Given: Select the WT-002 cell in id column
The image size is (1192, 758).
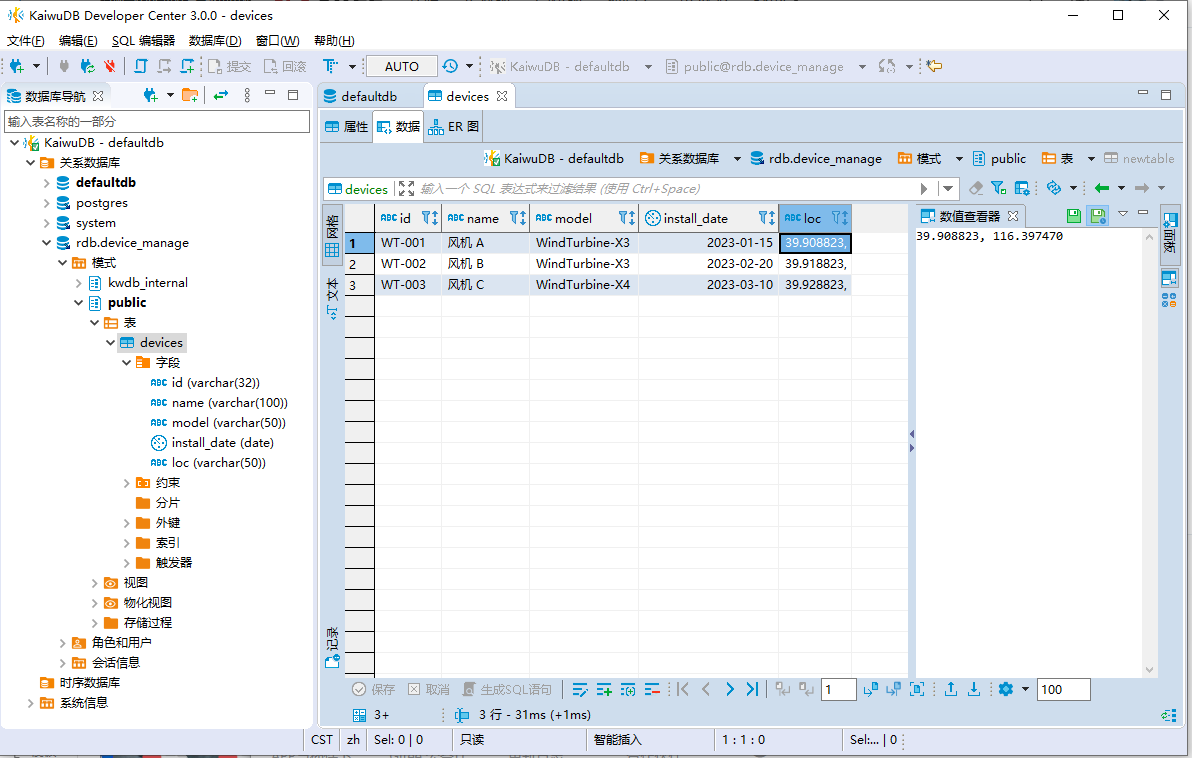Looking at the screenshot, I should [x=407, y=264].
